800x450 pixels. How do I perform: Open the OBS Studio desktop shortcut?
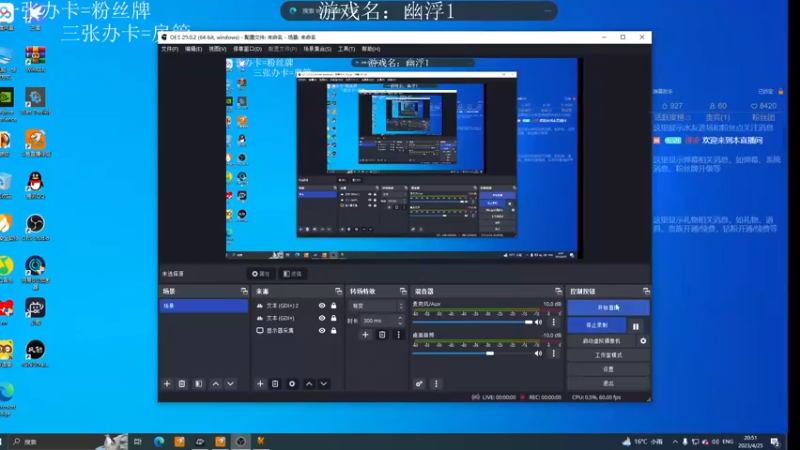point(35,227)
